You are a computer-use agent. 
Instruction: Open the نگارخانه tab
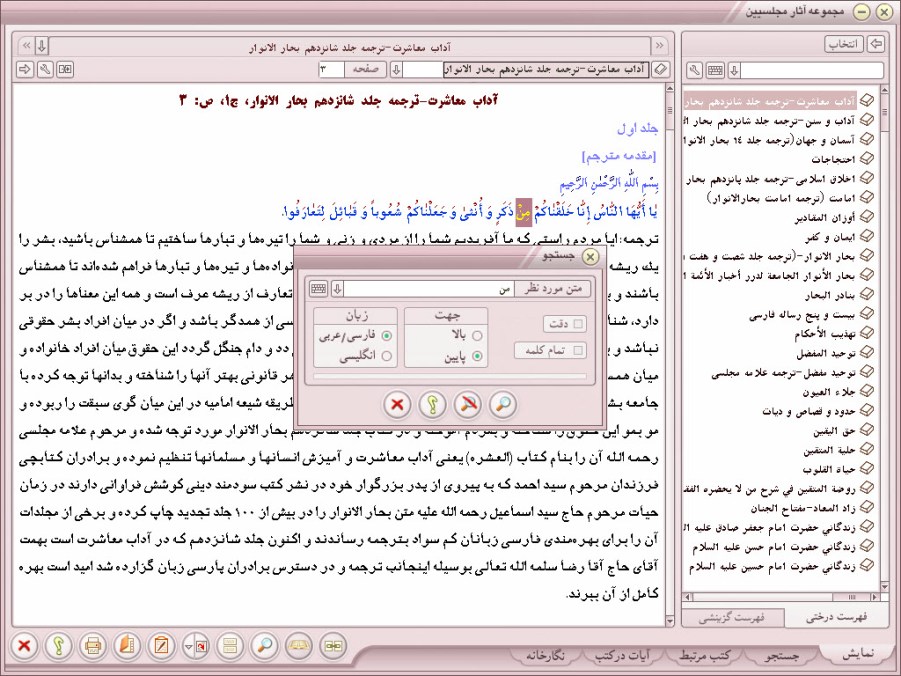click(x=545, y=655)
